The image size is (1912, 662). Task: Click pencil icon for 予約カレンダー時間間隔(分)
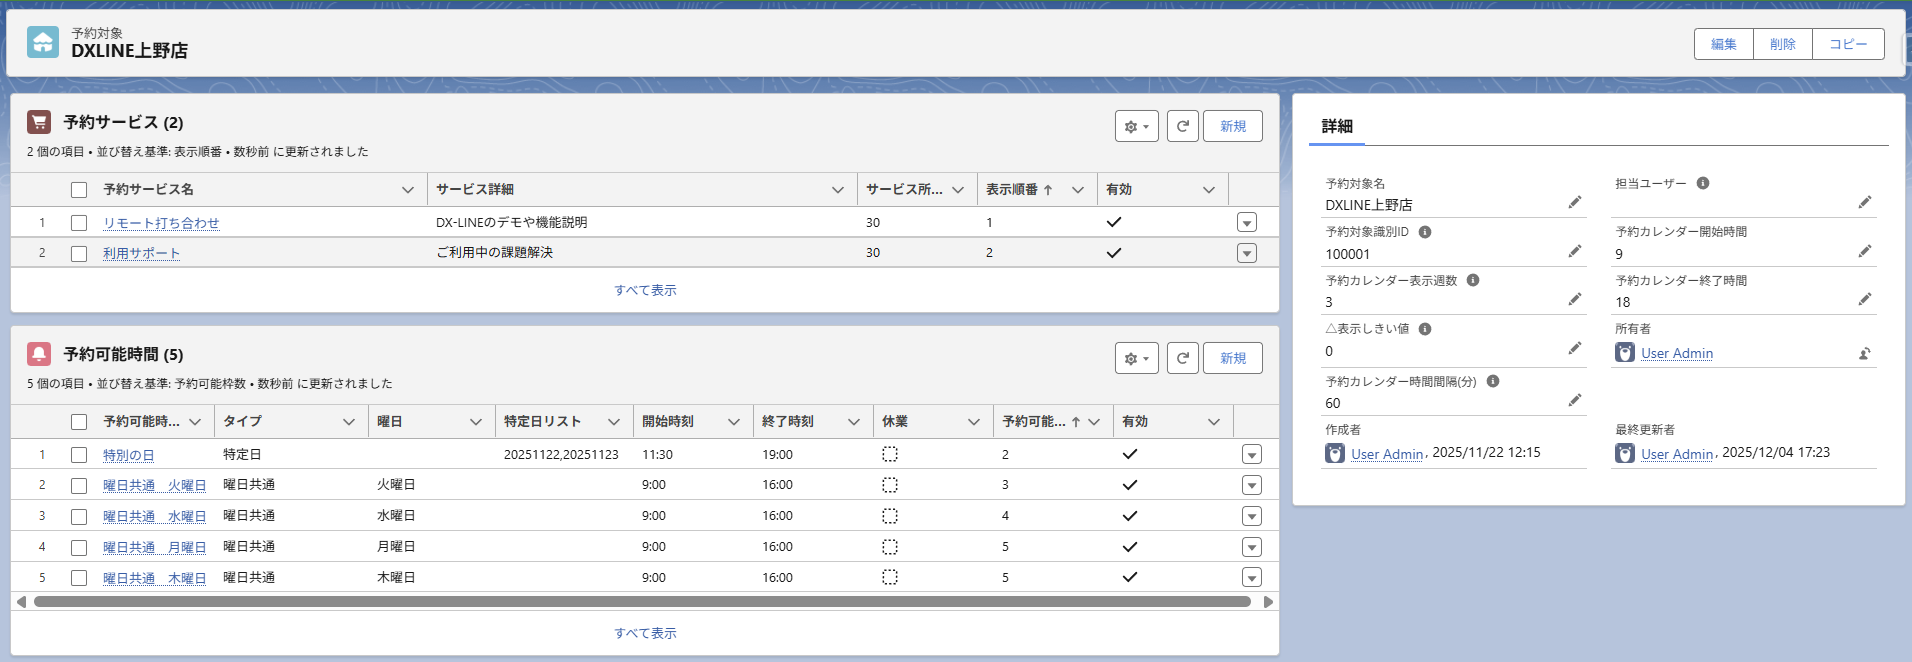pos(1574,401)
